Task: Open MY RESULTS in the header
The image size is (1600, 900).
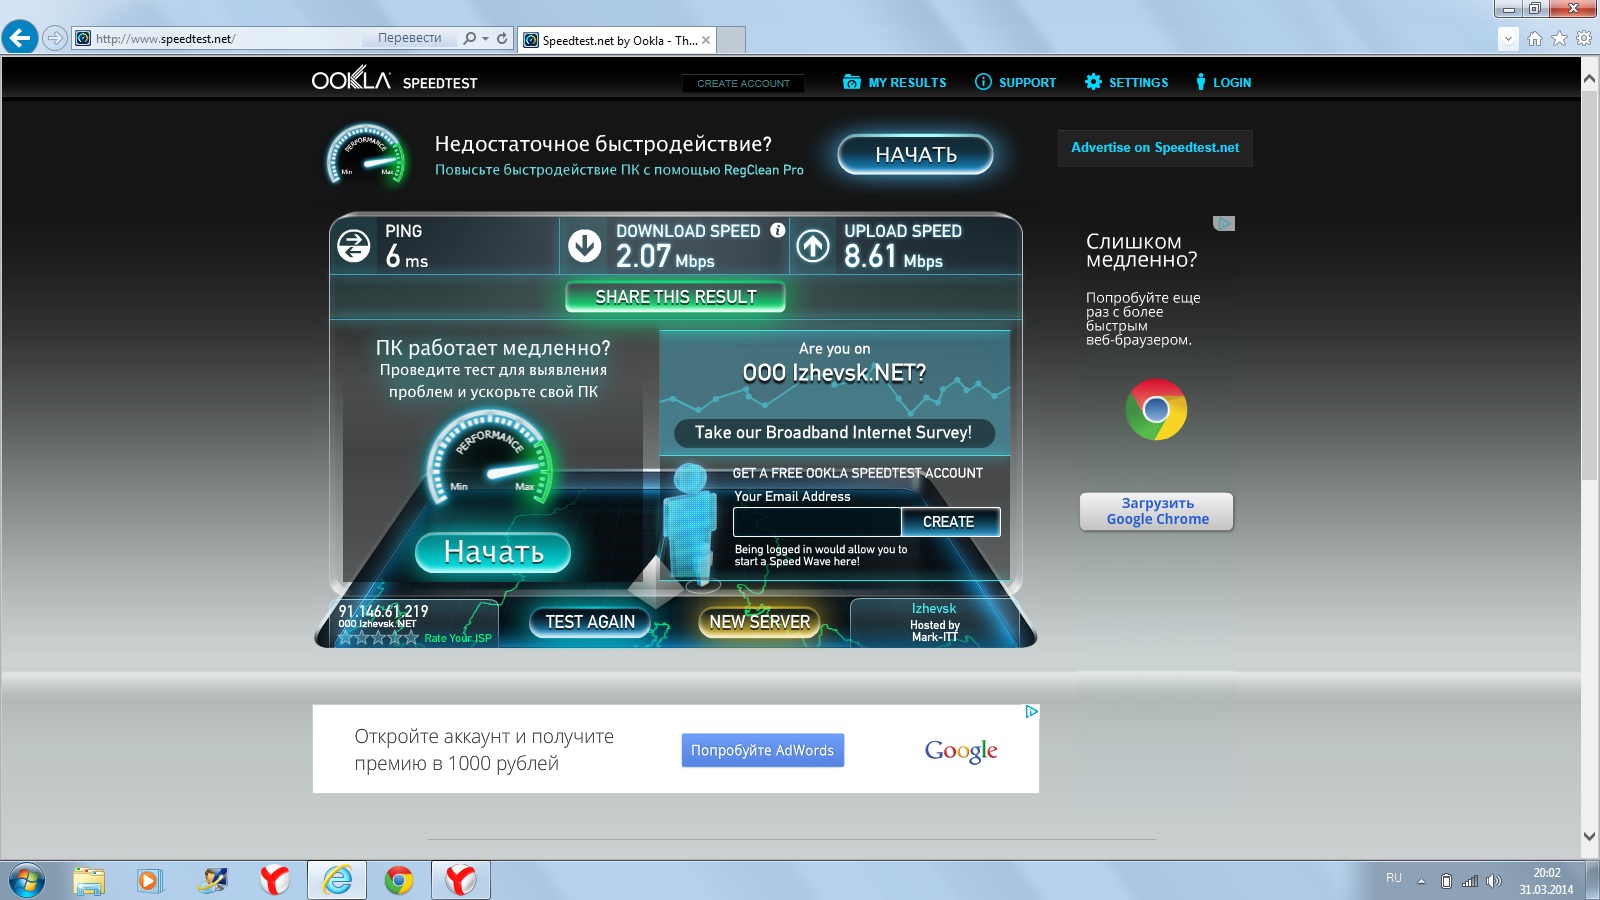Action: (894, 82)
